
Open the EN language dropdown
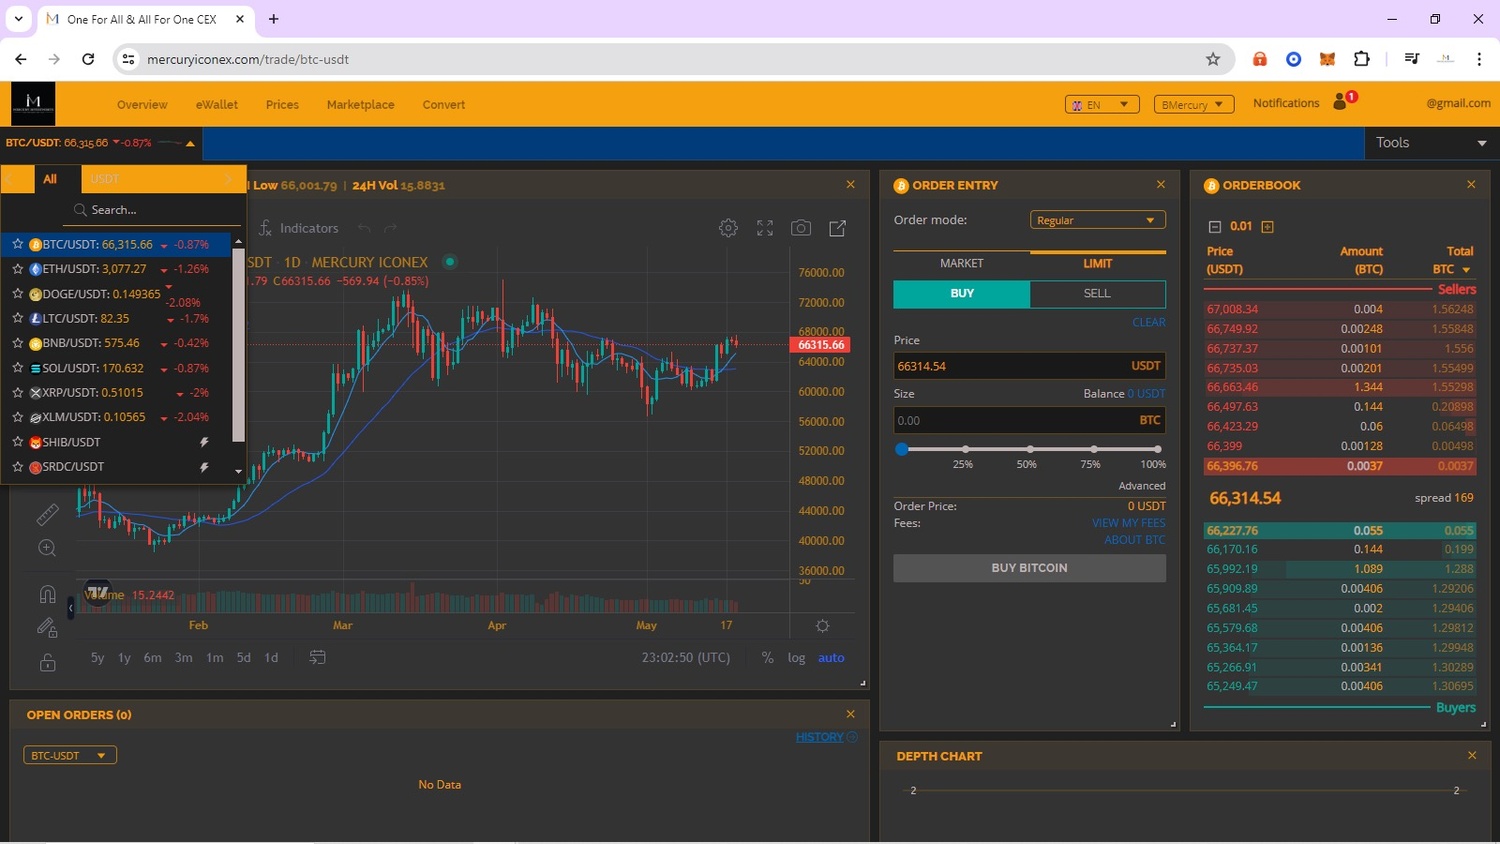click(x=1102, y=104)
